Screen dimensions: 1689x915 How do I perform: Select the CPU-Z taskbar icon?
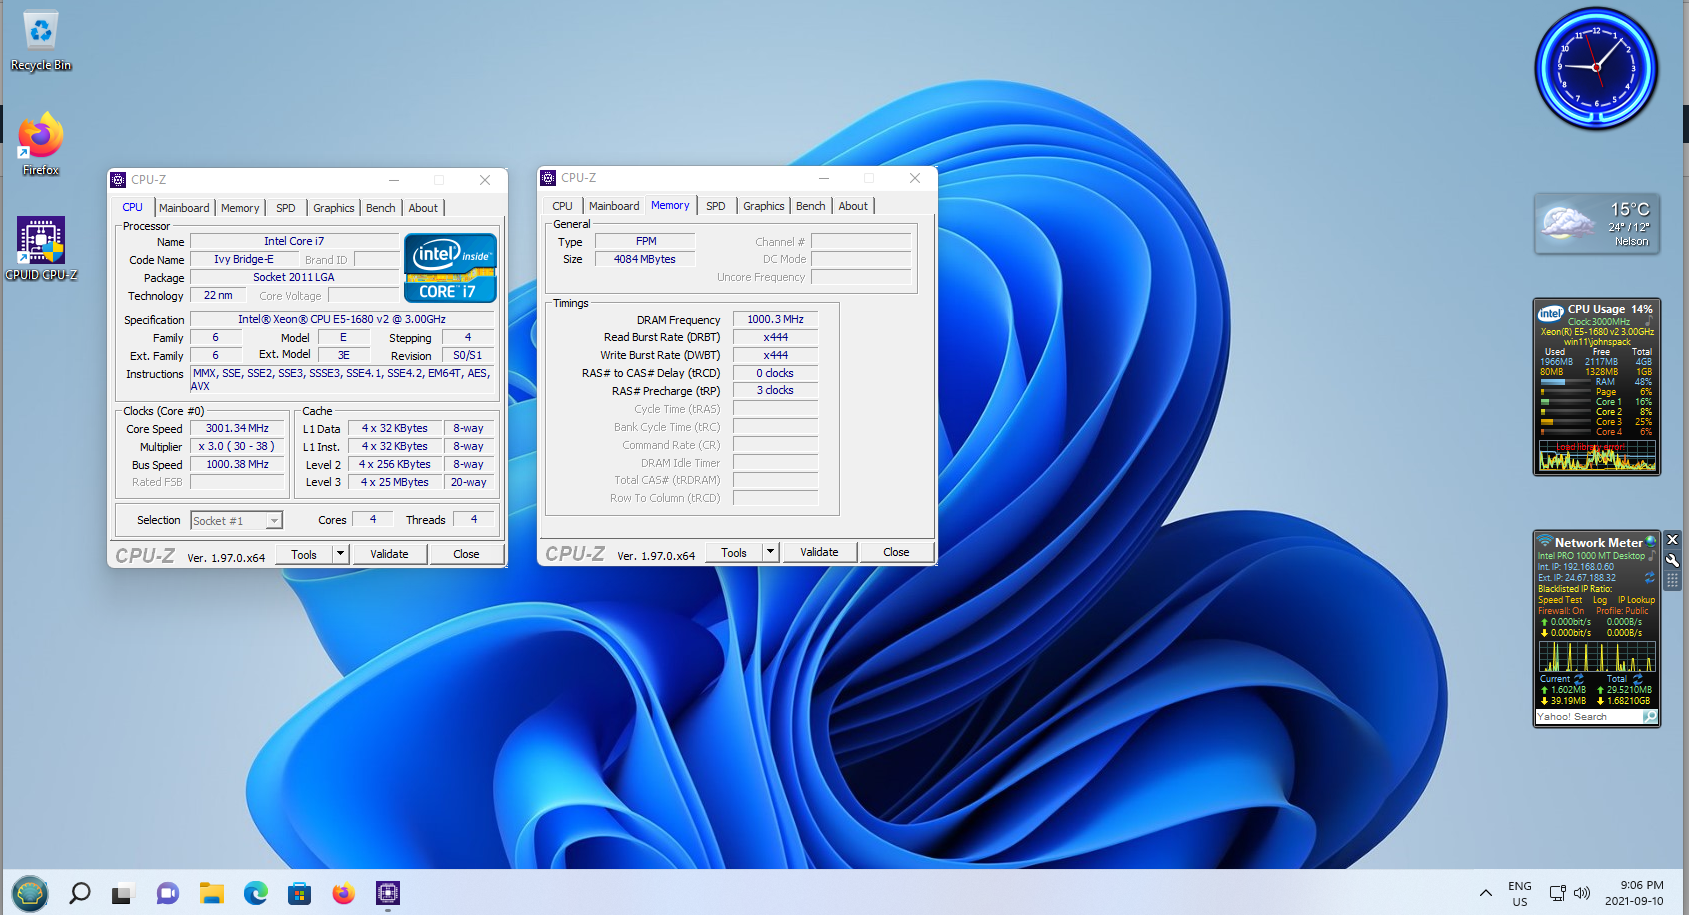point(388,893)
